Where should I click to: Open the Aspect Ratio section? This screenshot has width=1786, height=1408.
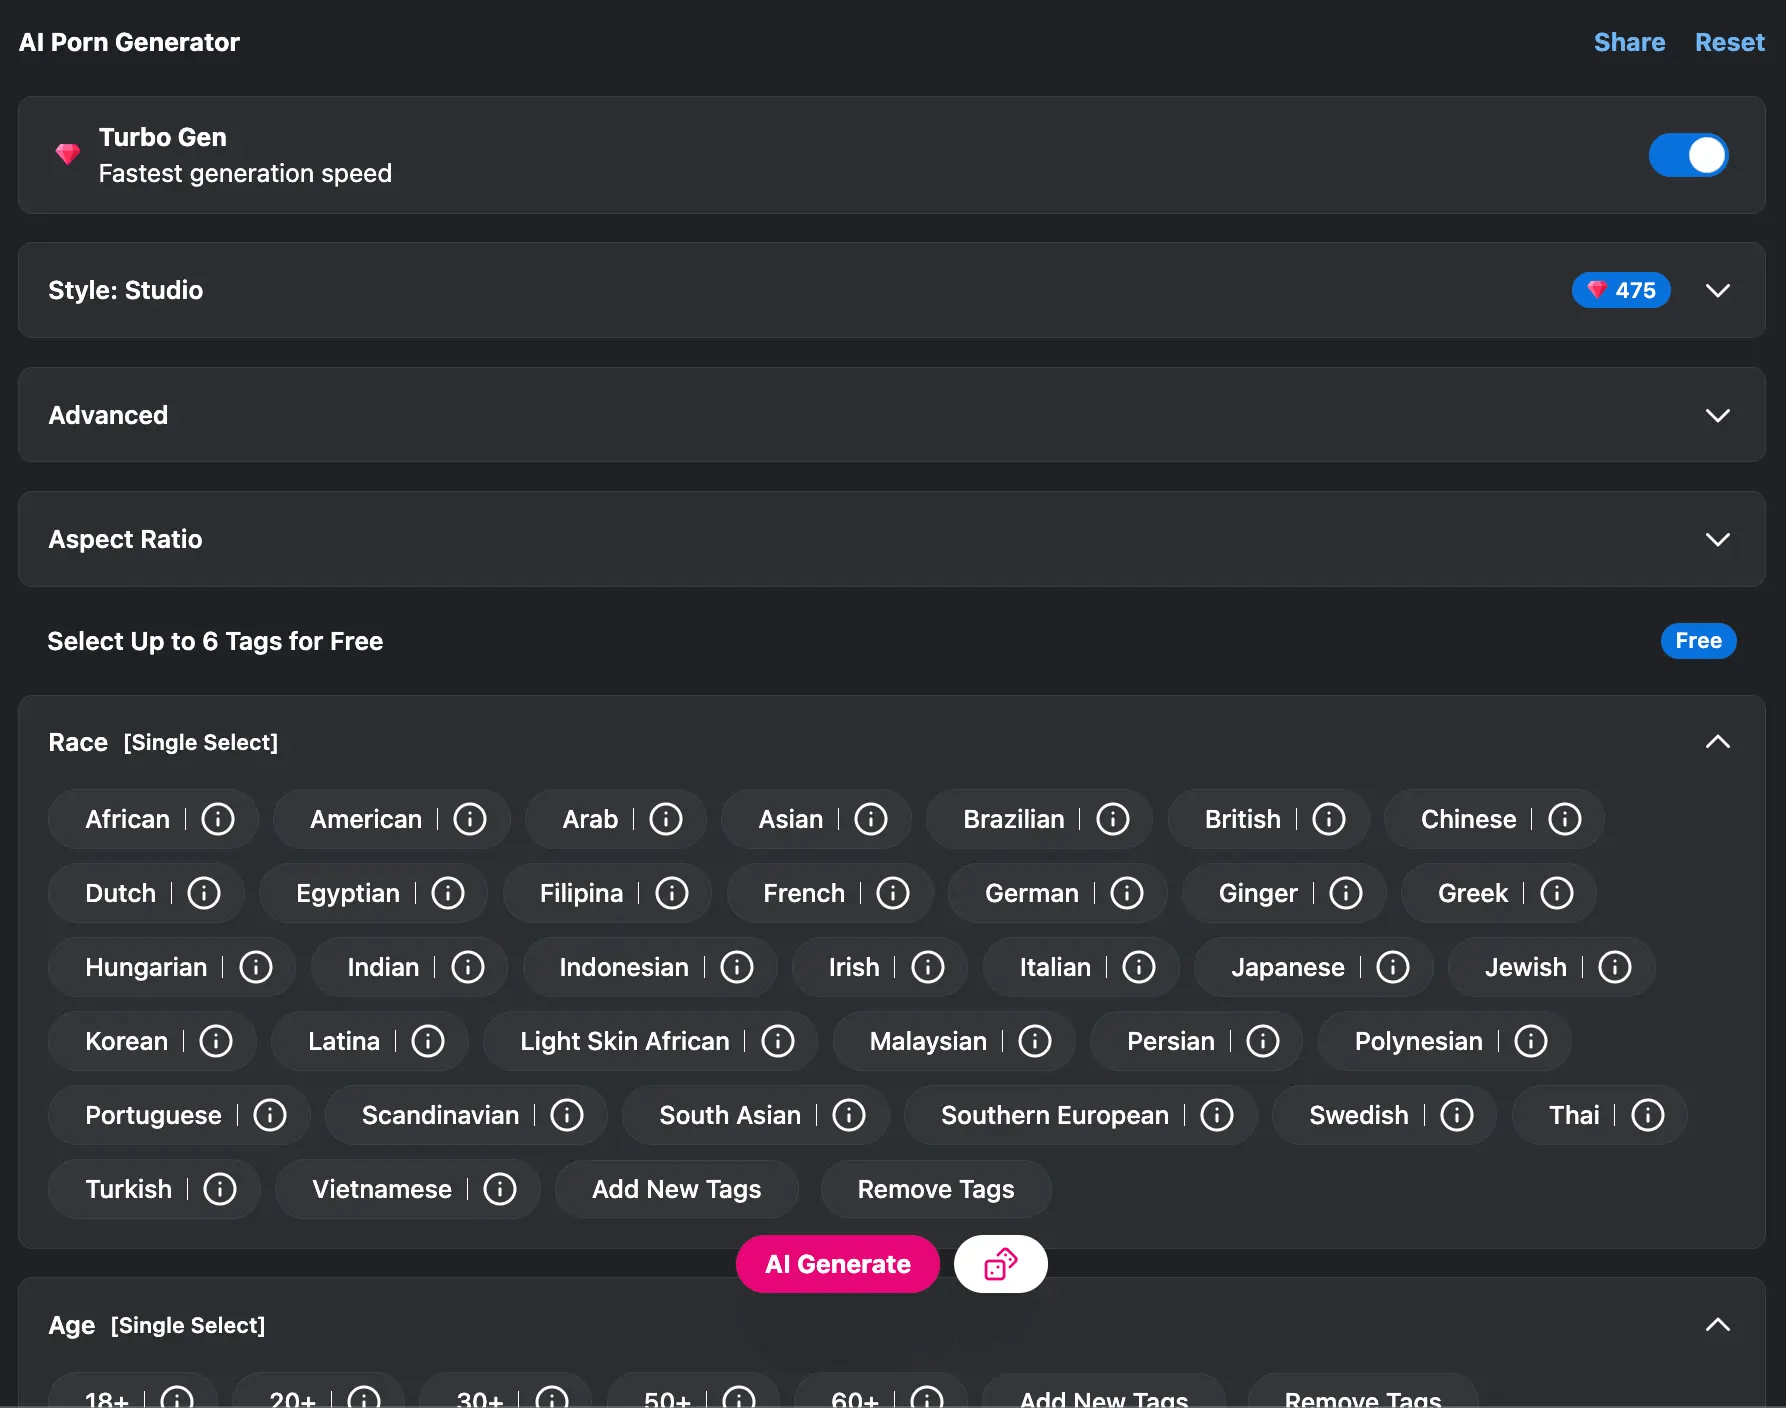coord(1717,539)
